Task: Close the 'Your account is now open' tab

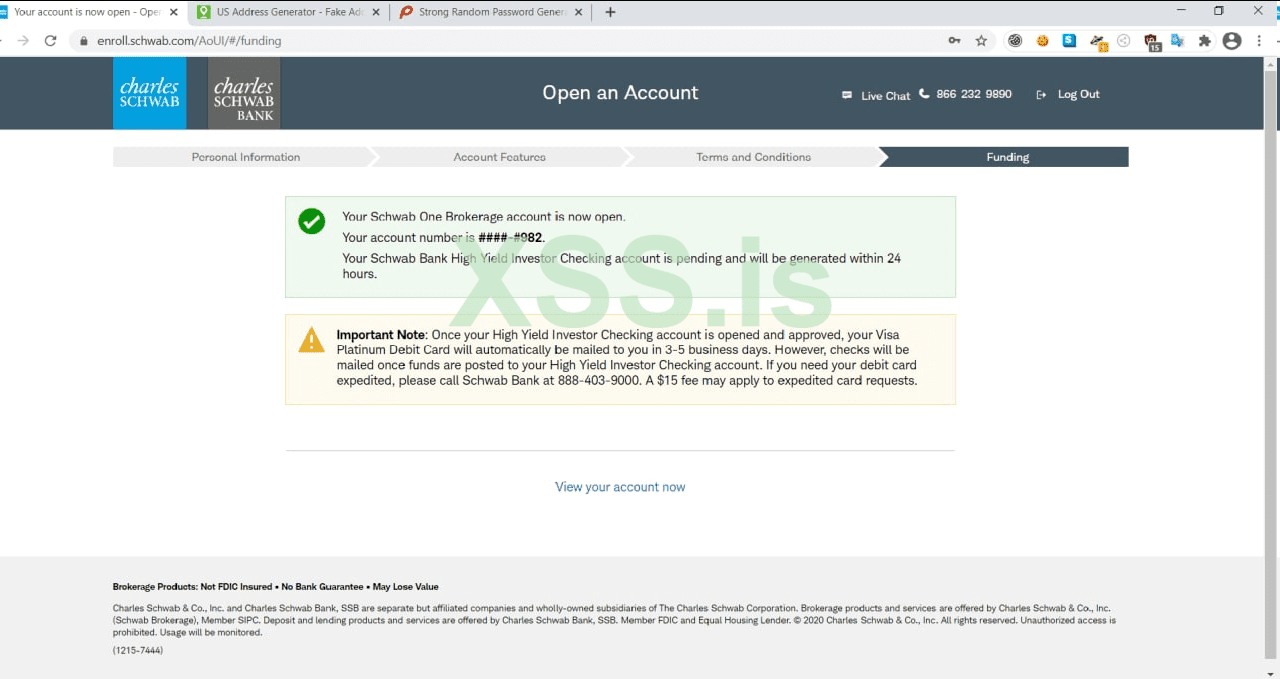Action: point(174,12)
